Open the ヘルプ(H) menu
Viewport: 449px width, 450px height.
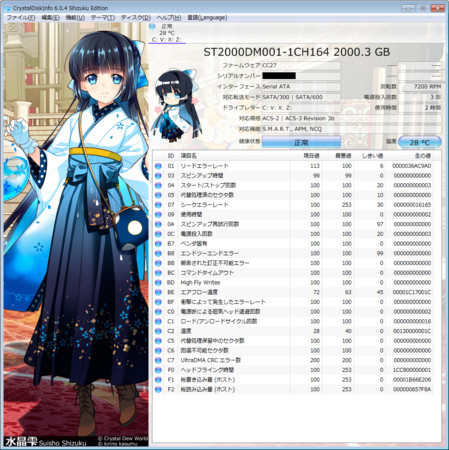click(x=169, y=18)
